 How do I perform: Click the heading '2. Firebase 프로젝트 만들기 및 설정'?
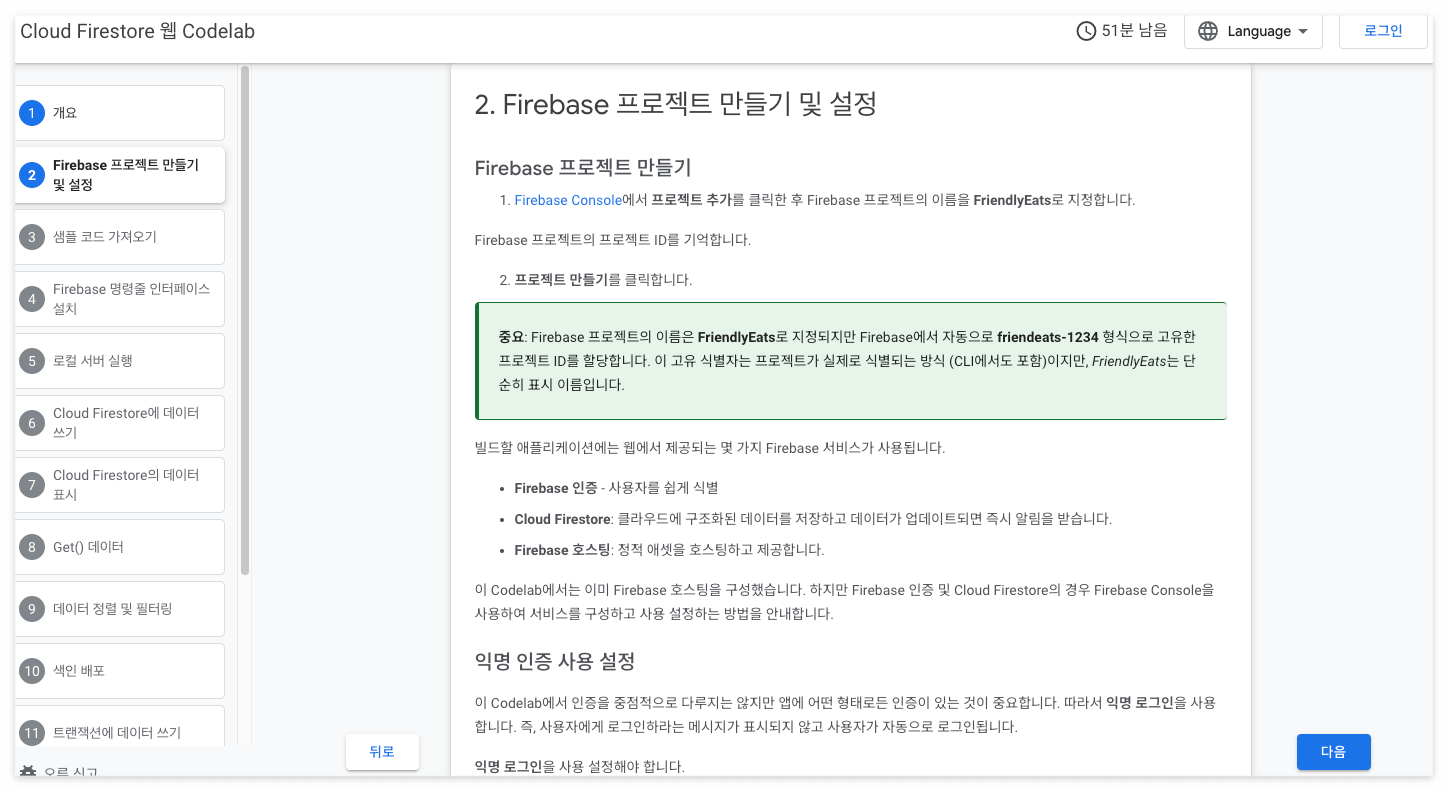click(x=676, y=104)
